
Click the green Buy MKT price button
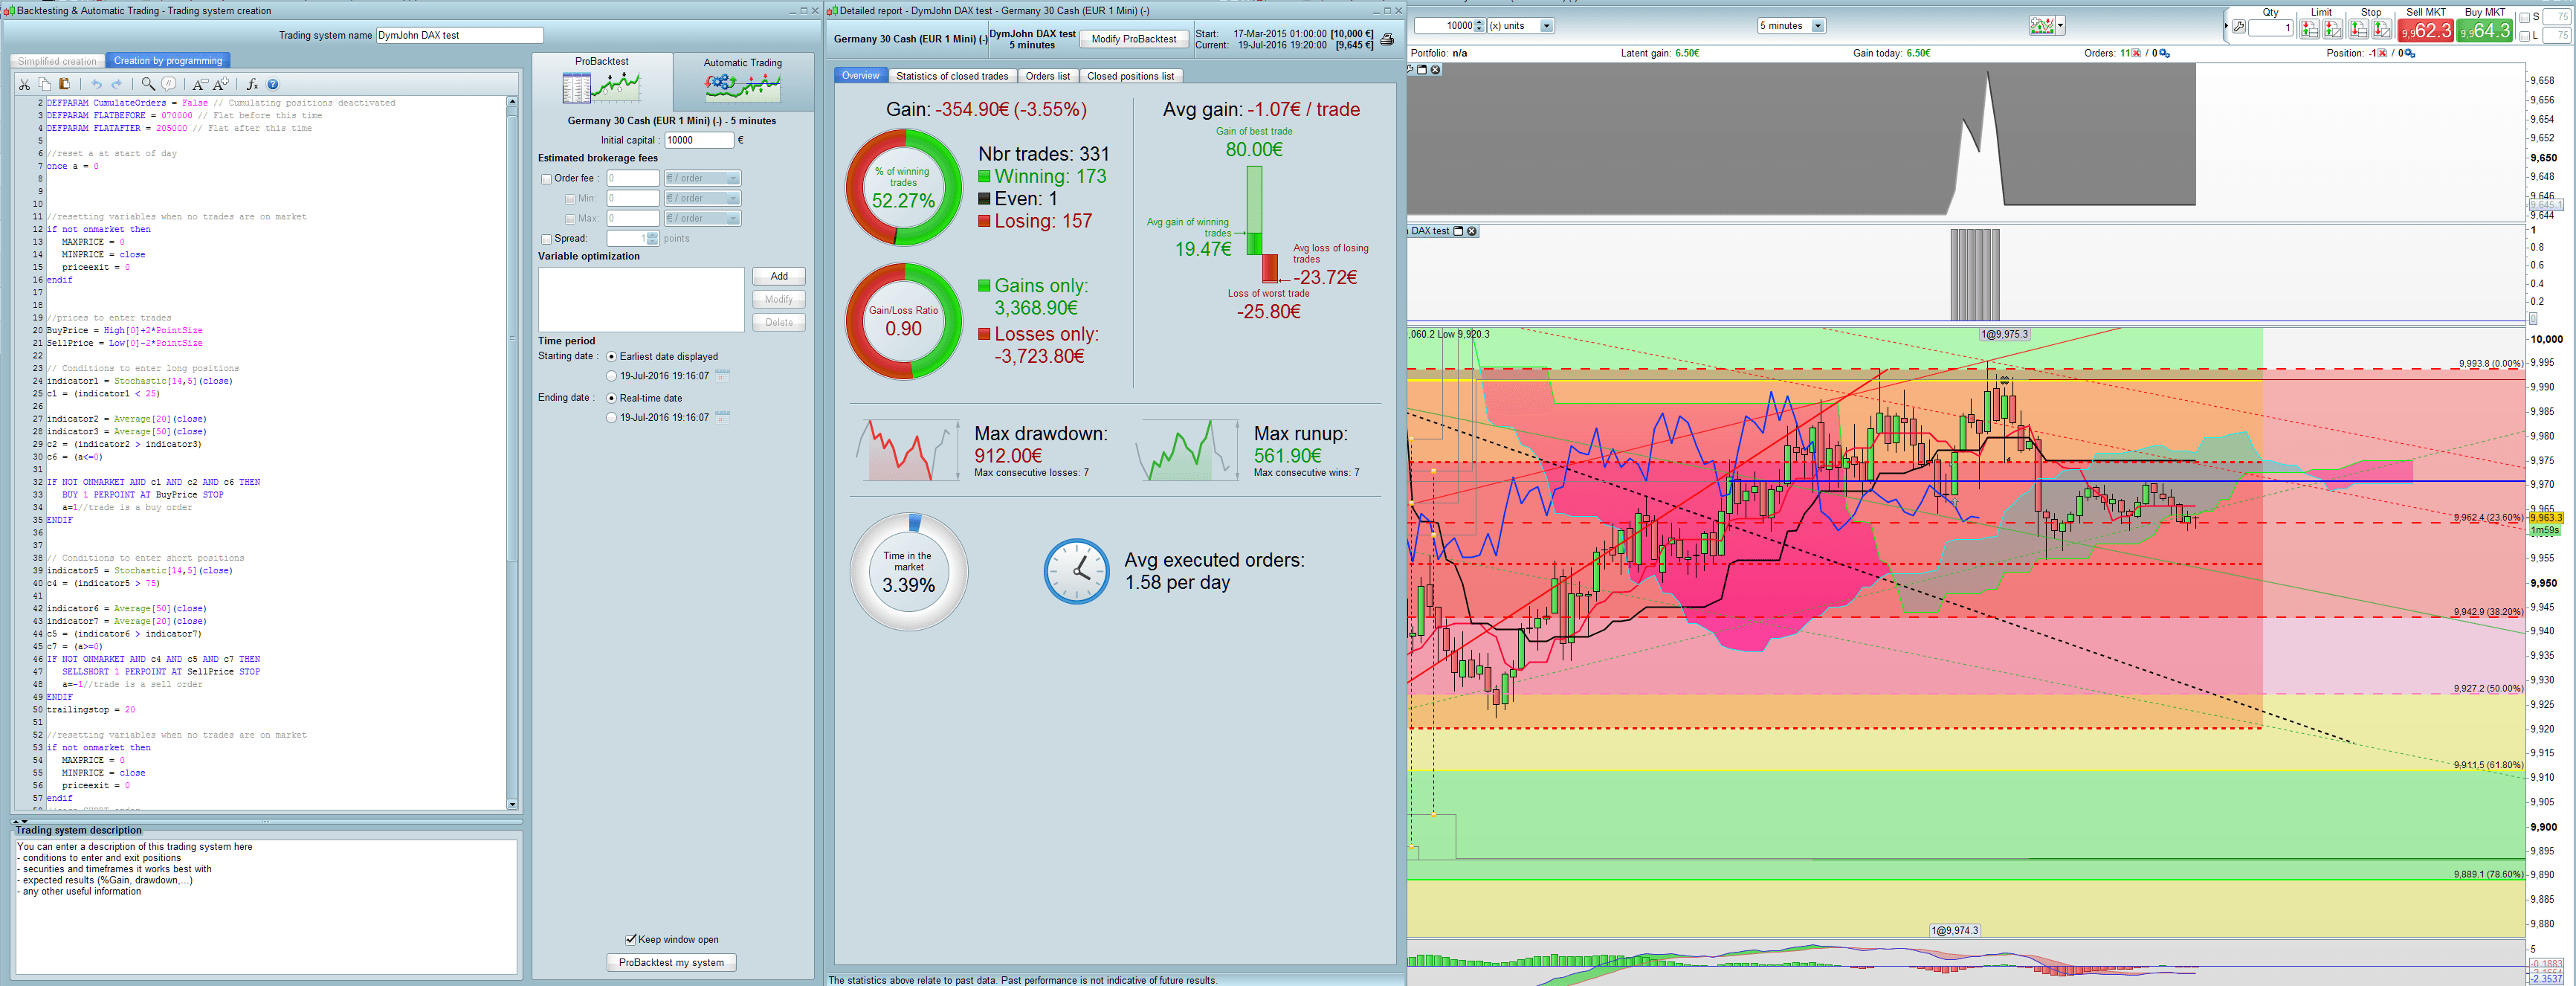2486,31
